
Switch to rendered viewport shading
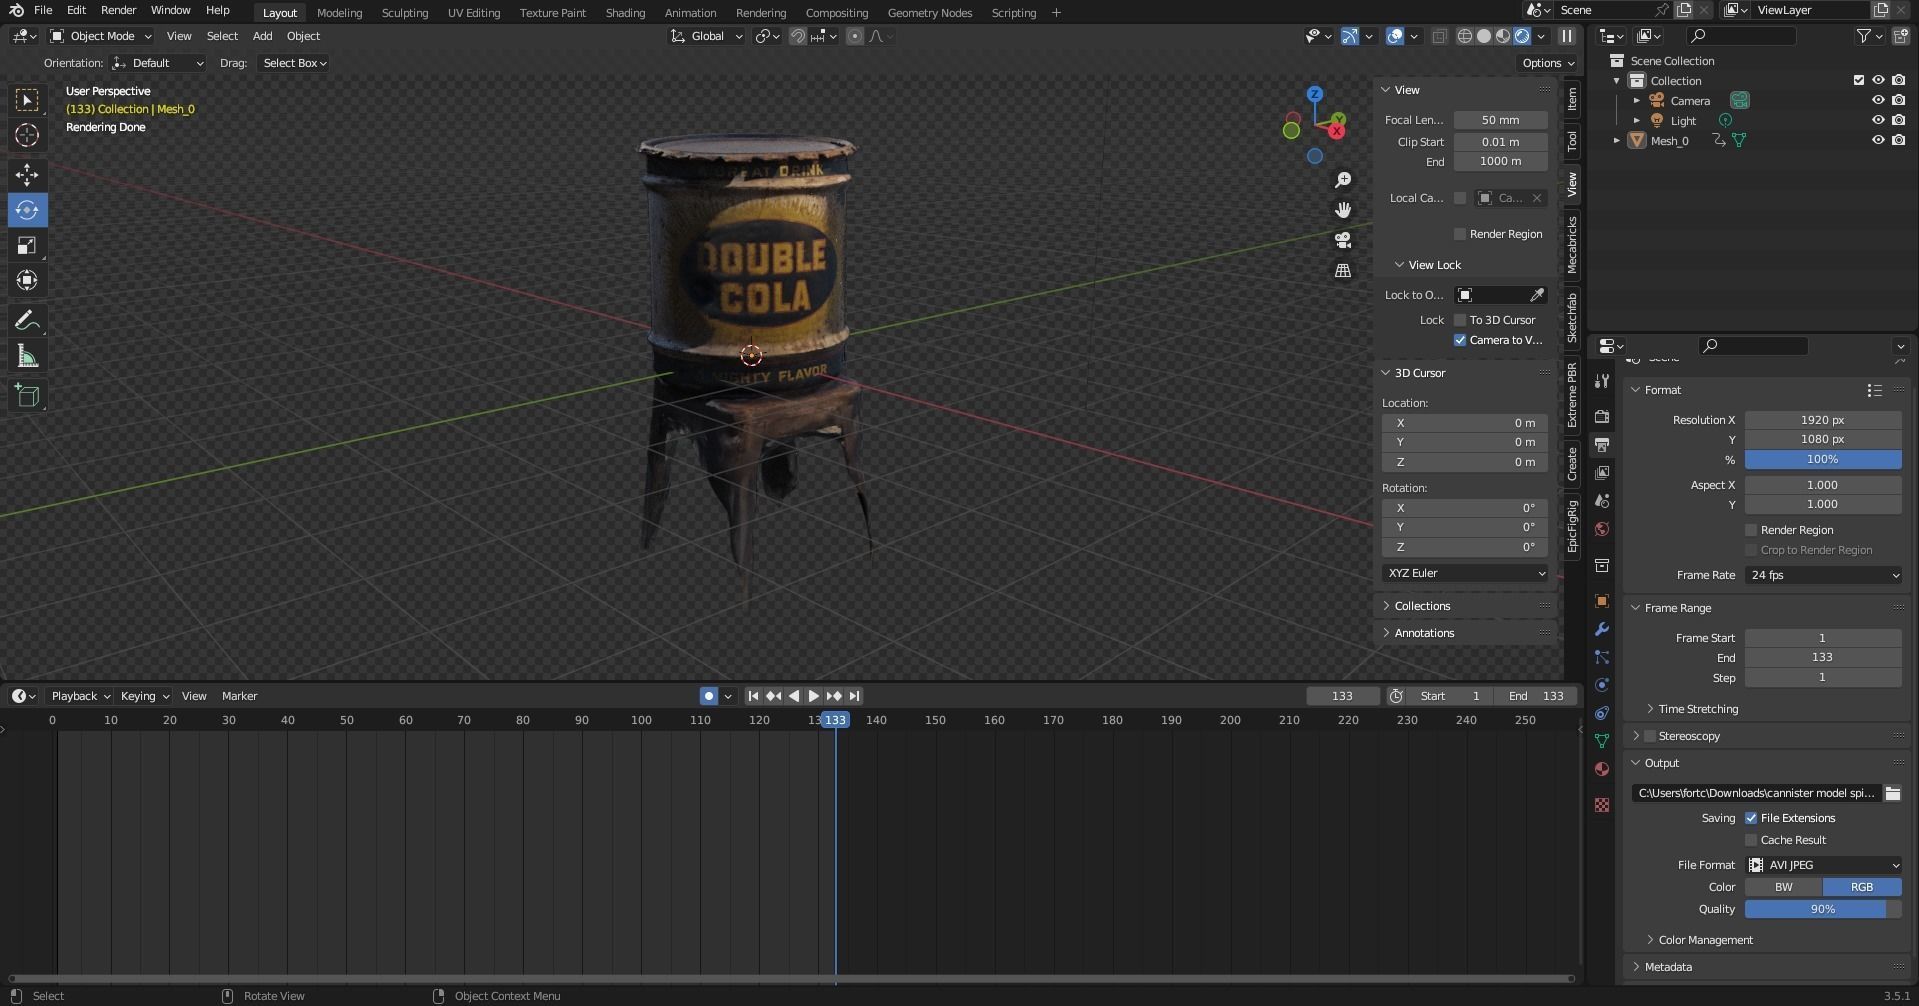[x=1522, y=36]
